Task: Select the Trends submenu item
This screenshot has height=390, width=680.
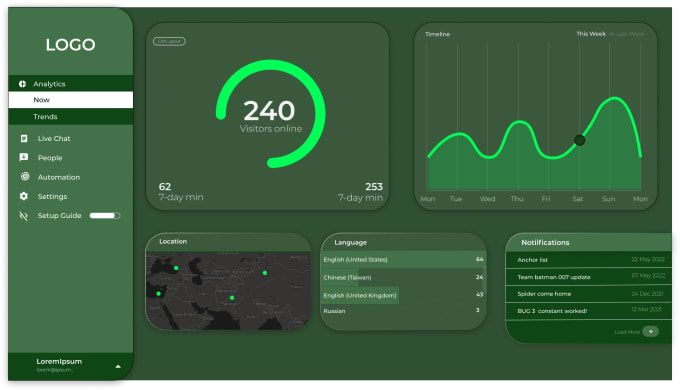Action: (70, 117)
